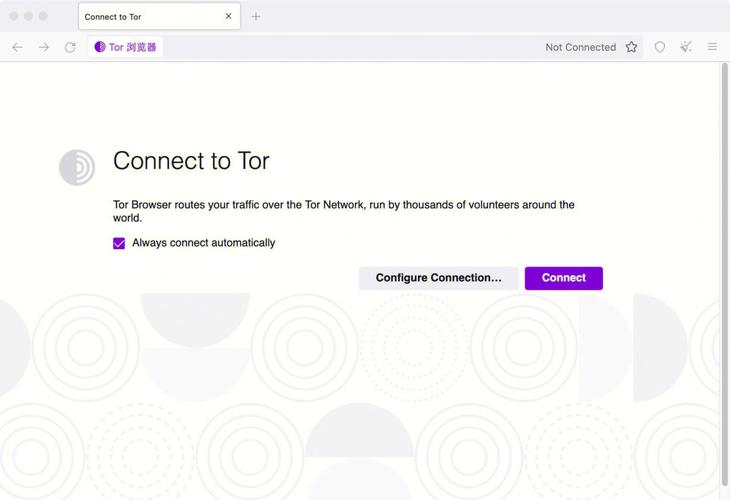Click the Not Connected status label
Screen dimensions: 730x500
point(580,47)
